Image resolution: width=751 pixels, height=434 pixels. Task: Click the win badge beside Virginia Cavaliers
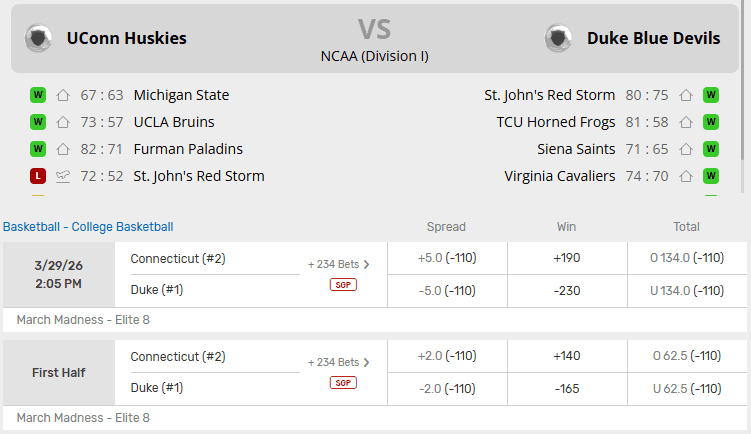pos(711,176)
